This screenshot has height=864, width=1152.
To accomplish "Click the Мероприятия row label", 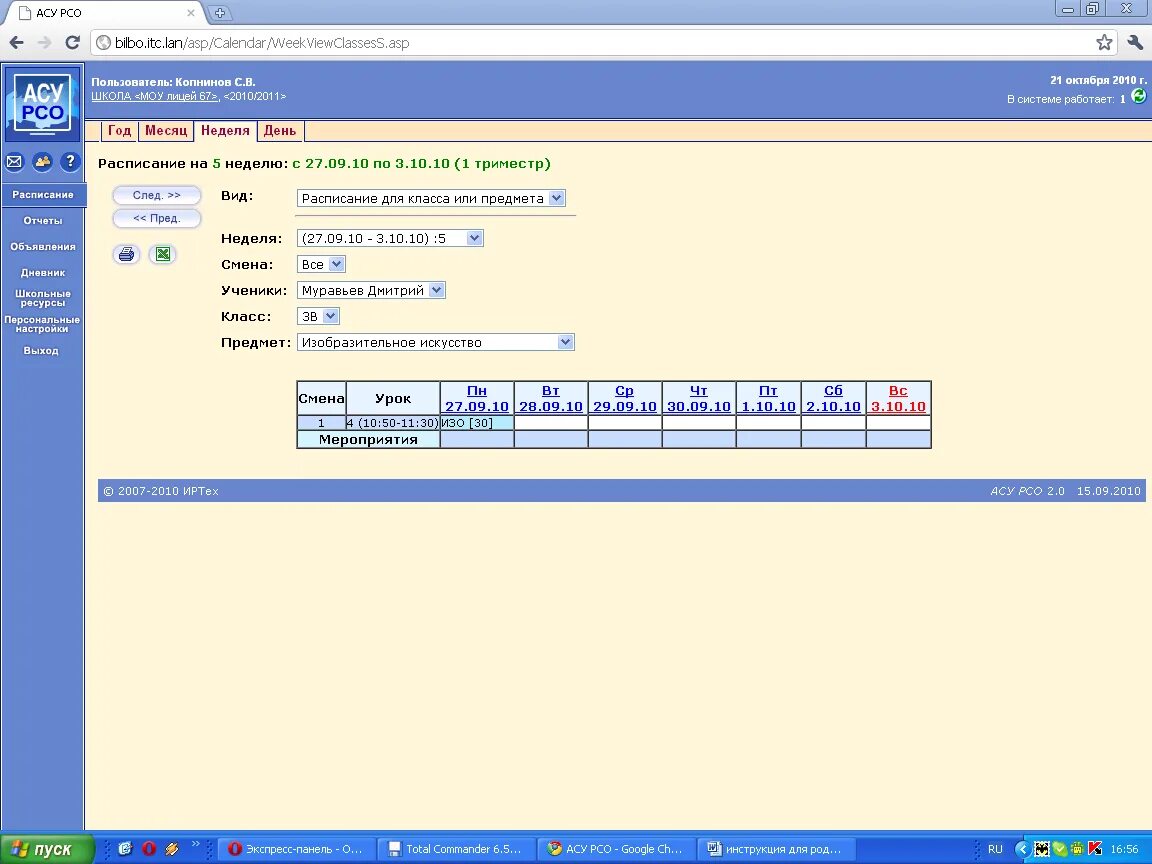I will pos(368,439).
